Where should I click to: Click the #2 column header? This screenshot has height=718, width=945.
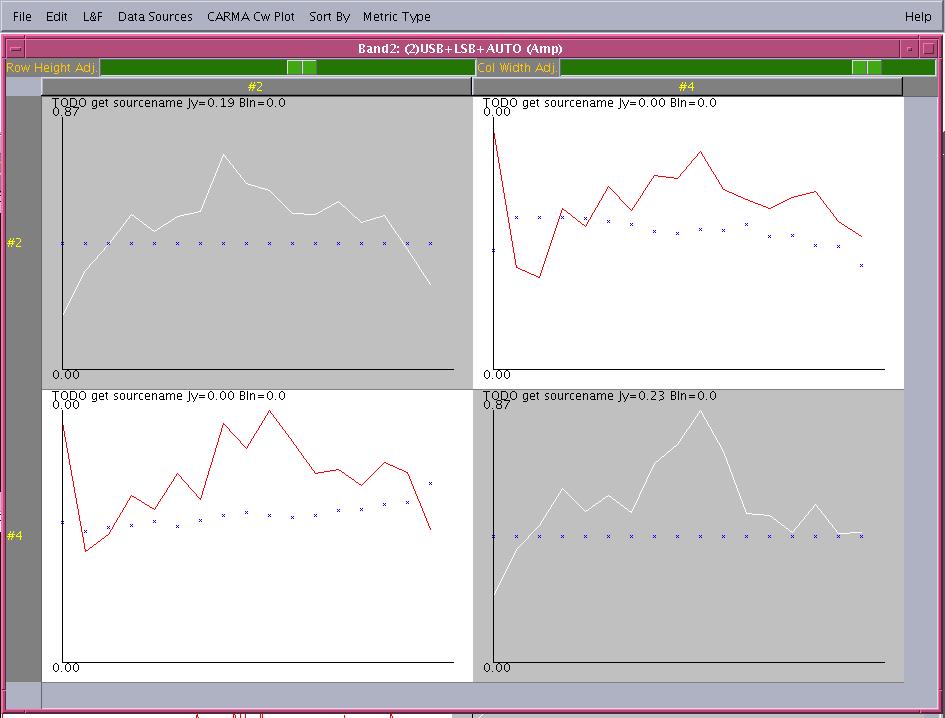coord(256,87)
